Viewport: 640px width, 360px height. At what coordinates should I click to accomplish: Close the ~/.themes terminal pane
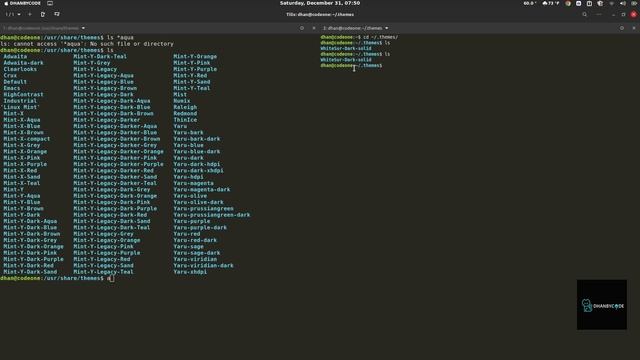point(634,28)
